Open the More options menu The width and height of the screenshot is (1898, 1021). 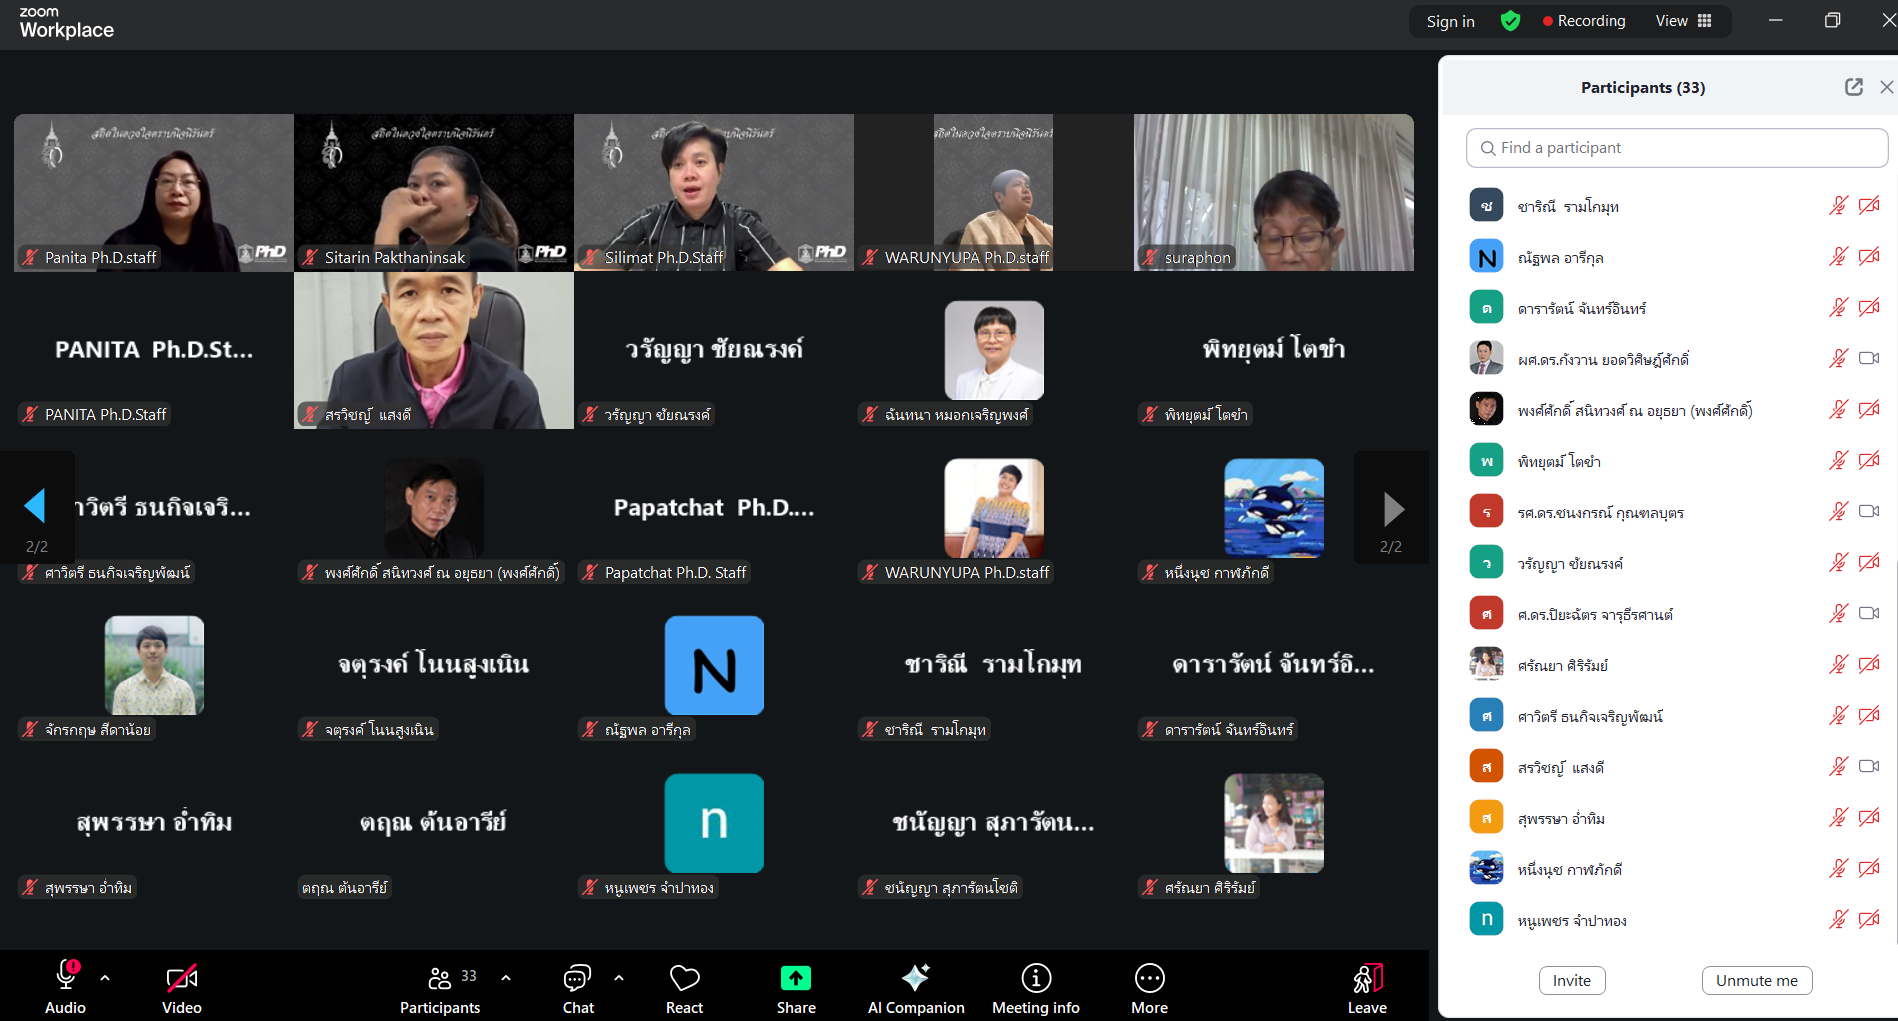(x=1149, y=978)
